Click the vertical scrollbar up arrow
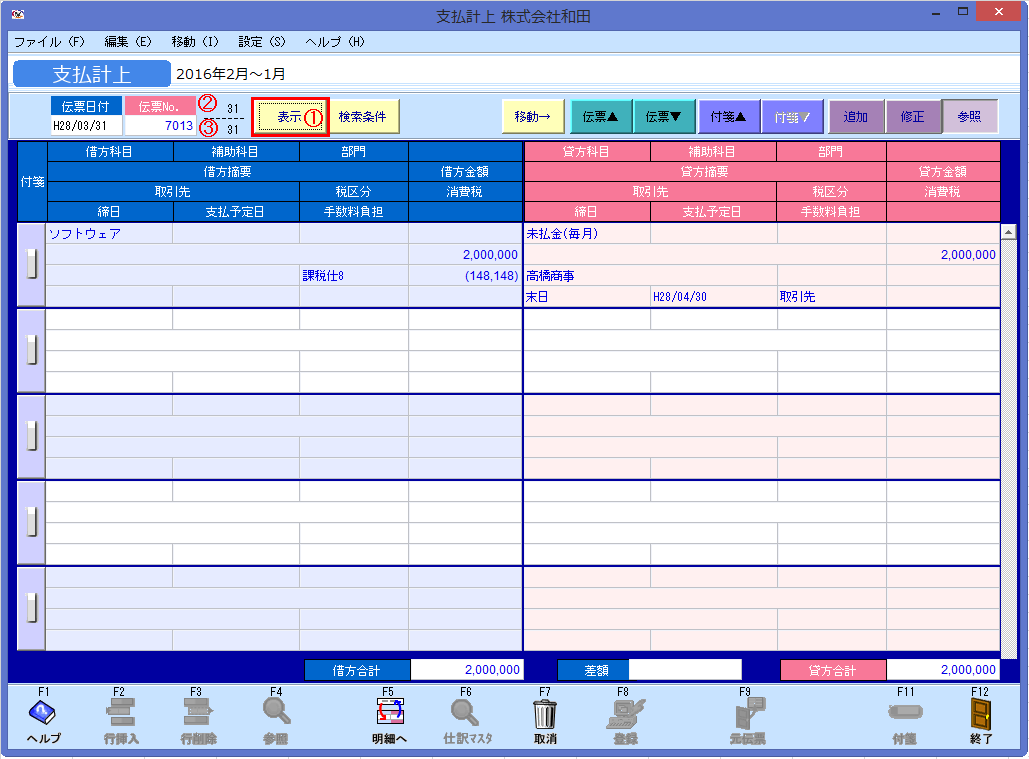The height and width of the screenshot is (759, 1029). (x=1009, y=230)
